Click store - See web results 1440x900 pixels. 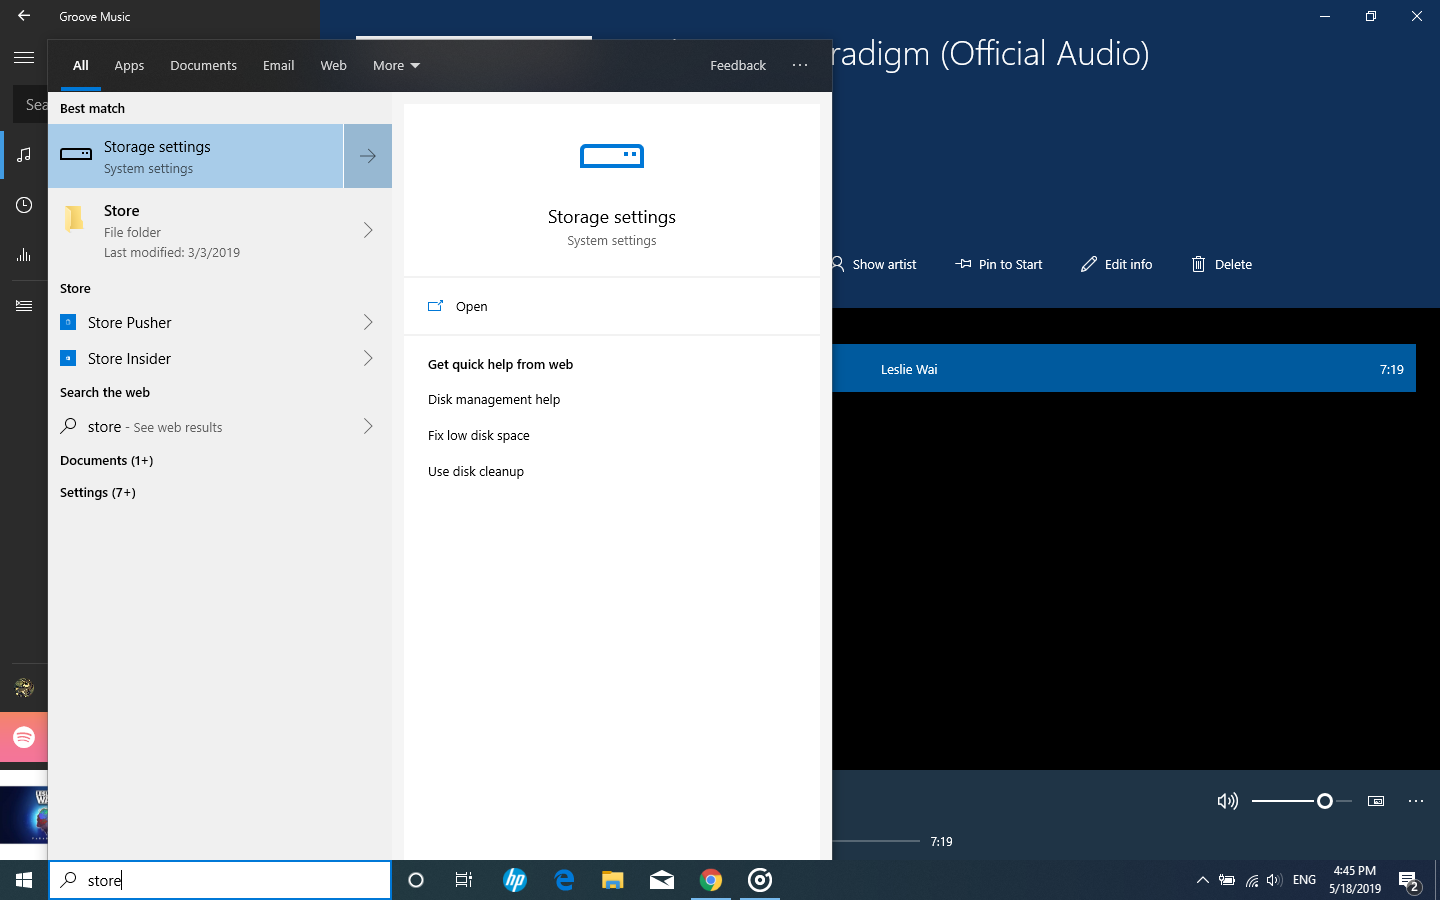(x=196, y=426)
